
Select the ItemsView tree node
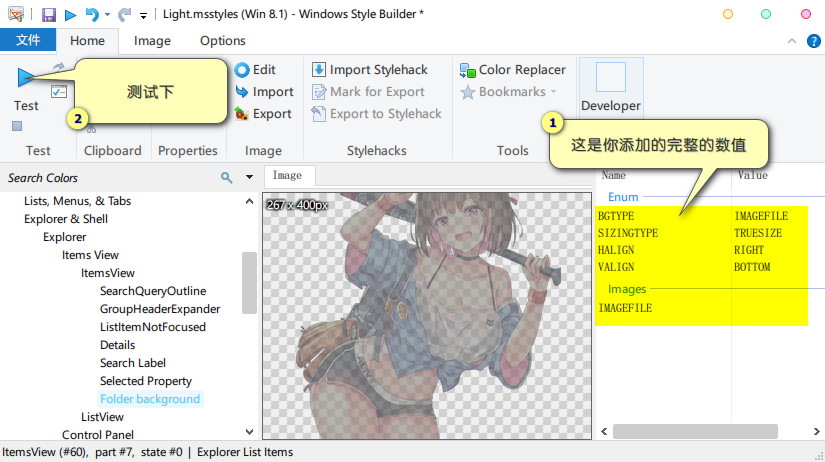pos(108,273)
